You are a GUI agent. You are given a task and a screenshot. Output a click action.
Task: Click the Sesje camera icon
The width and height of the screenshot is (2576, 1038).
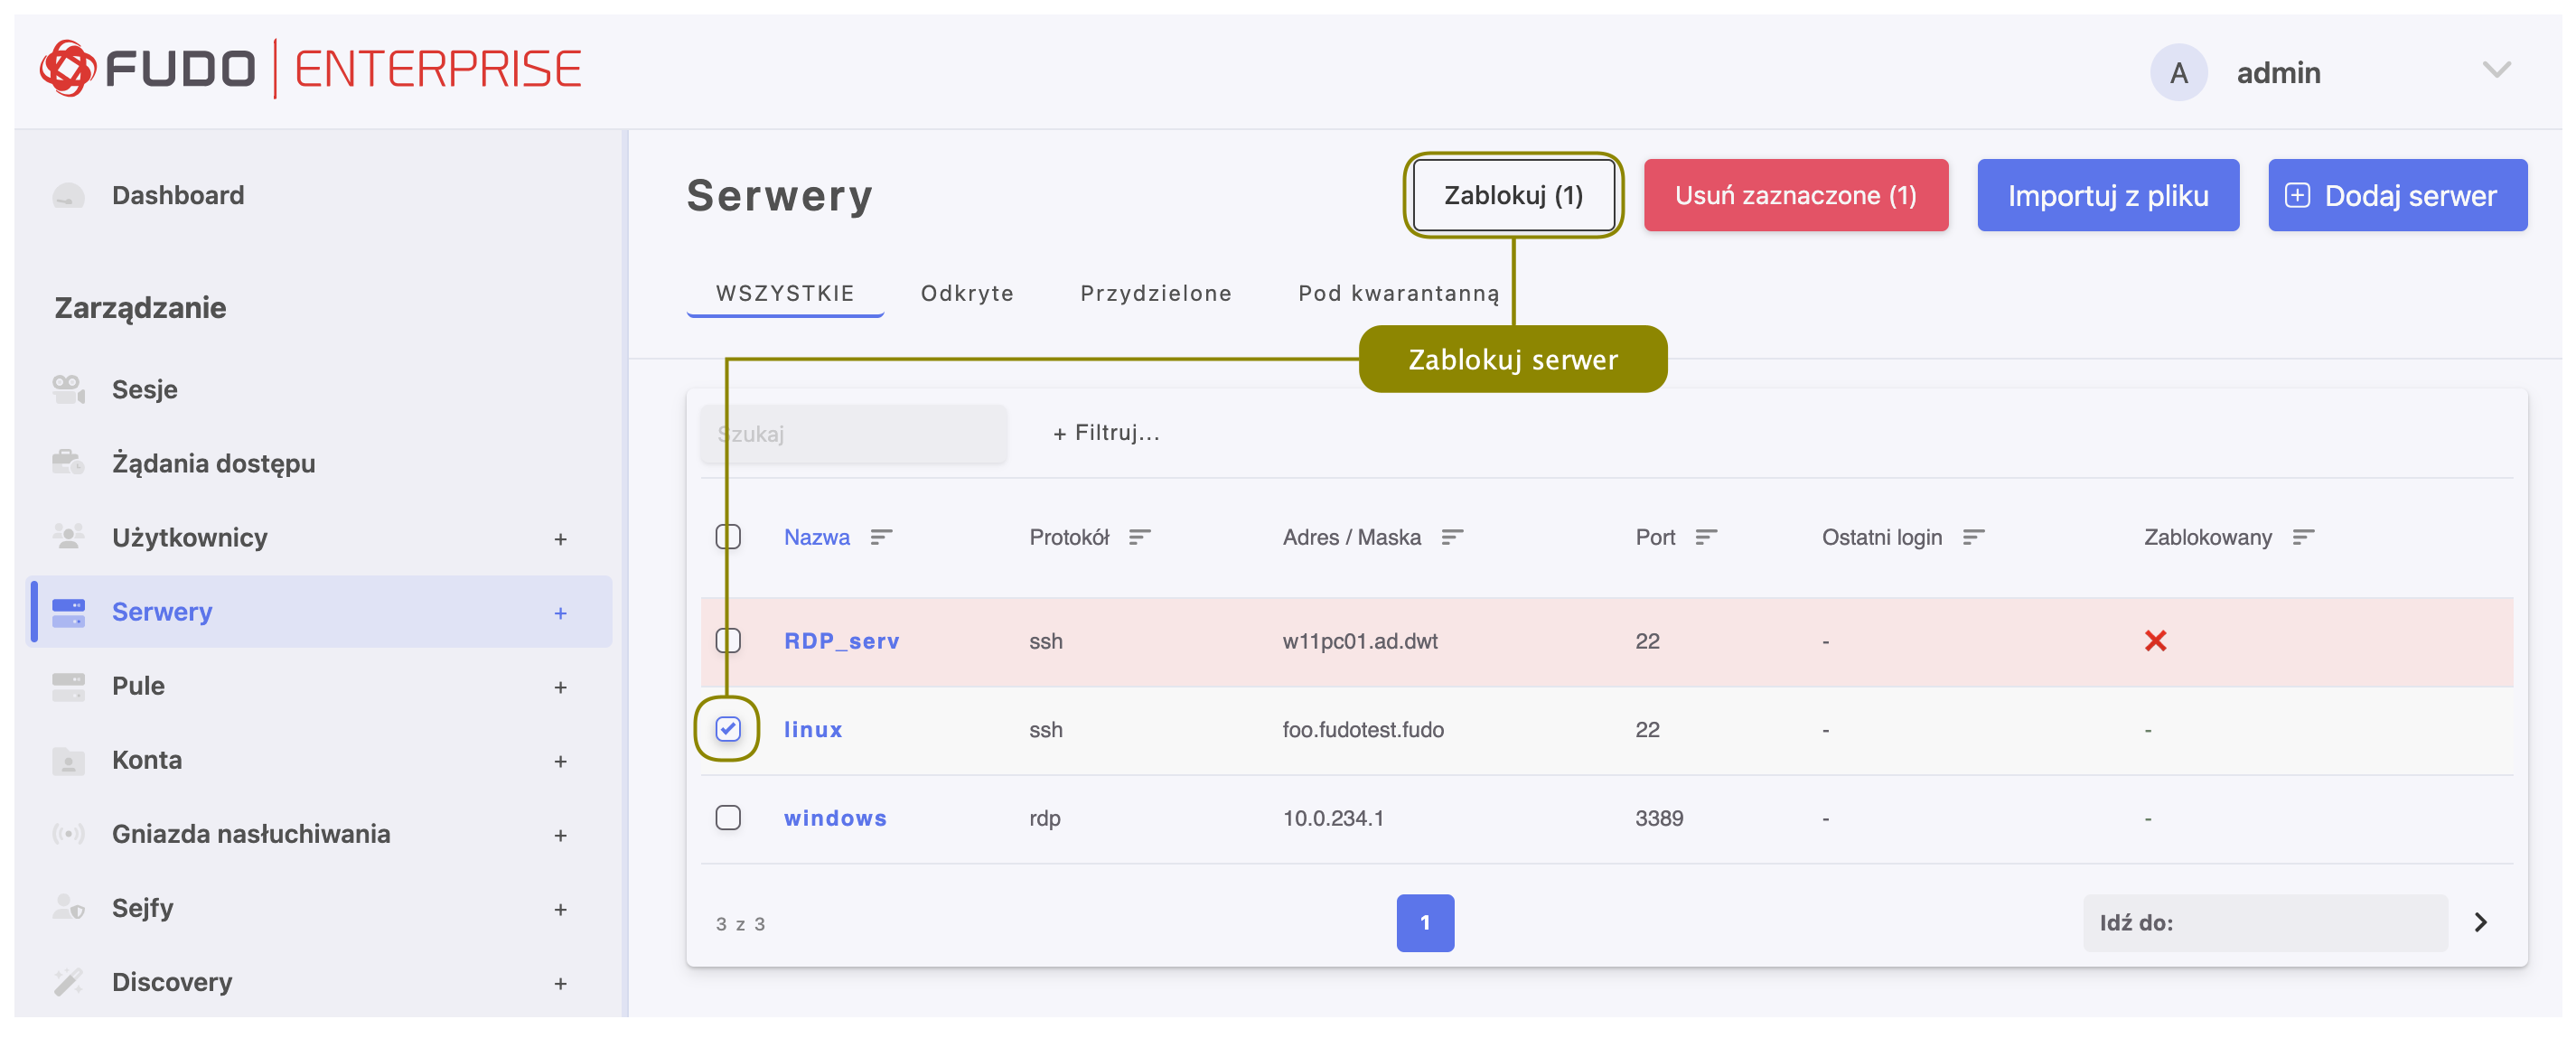(x=68, y=389)
